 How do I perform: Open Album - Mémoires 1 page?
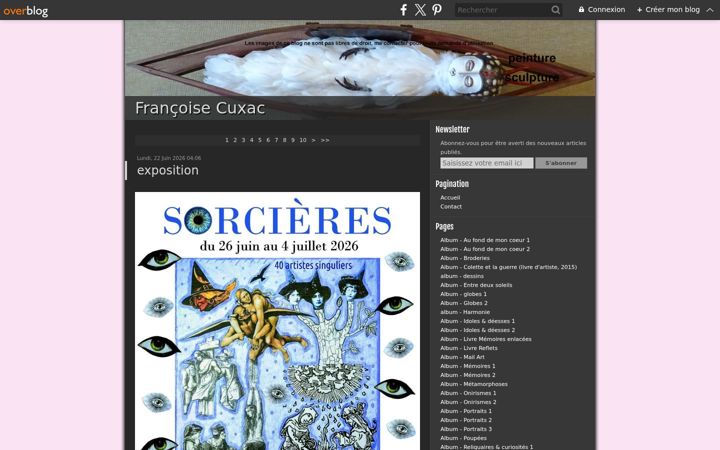468,366
